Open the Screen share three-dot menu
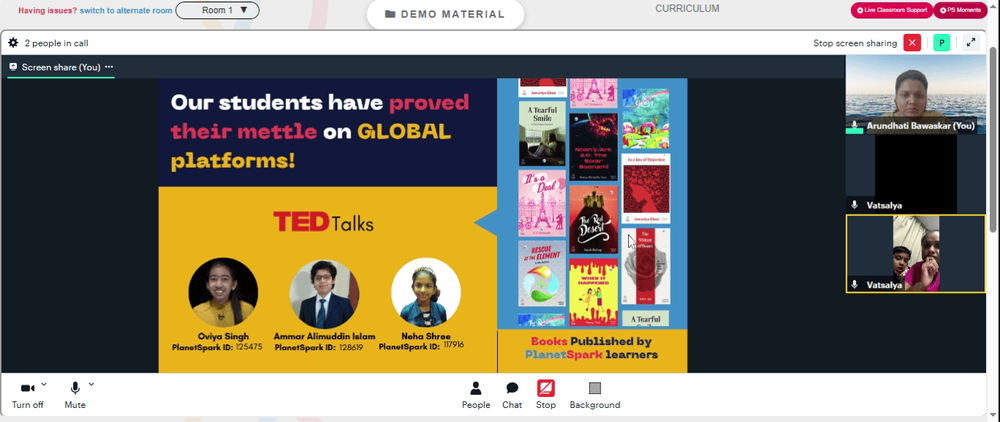This screenshot has height=422, width=1000. point(109,67)
